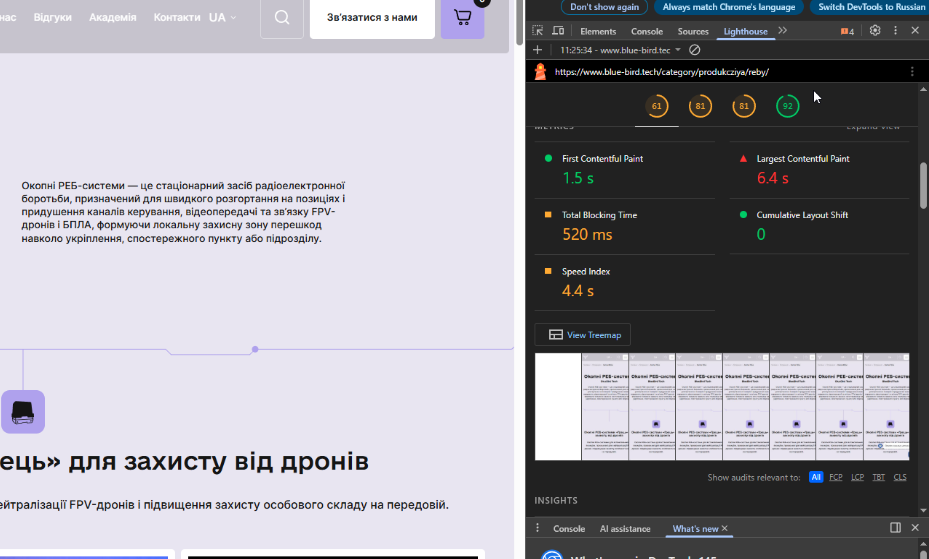The width and height of the screenshot is (929, 559).
Task: Filter audits to LCP
Action: click(x=857, y=477)
